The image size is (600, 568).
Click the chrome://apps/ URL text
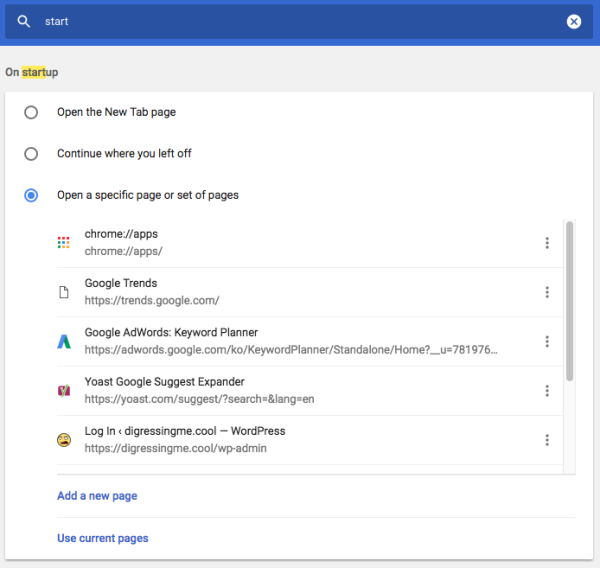tap(123, 251)
